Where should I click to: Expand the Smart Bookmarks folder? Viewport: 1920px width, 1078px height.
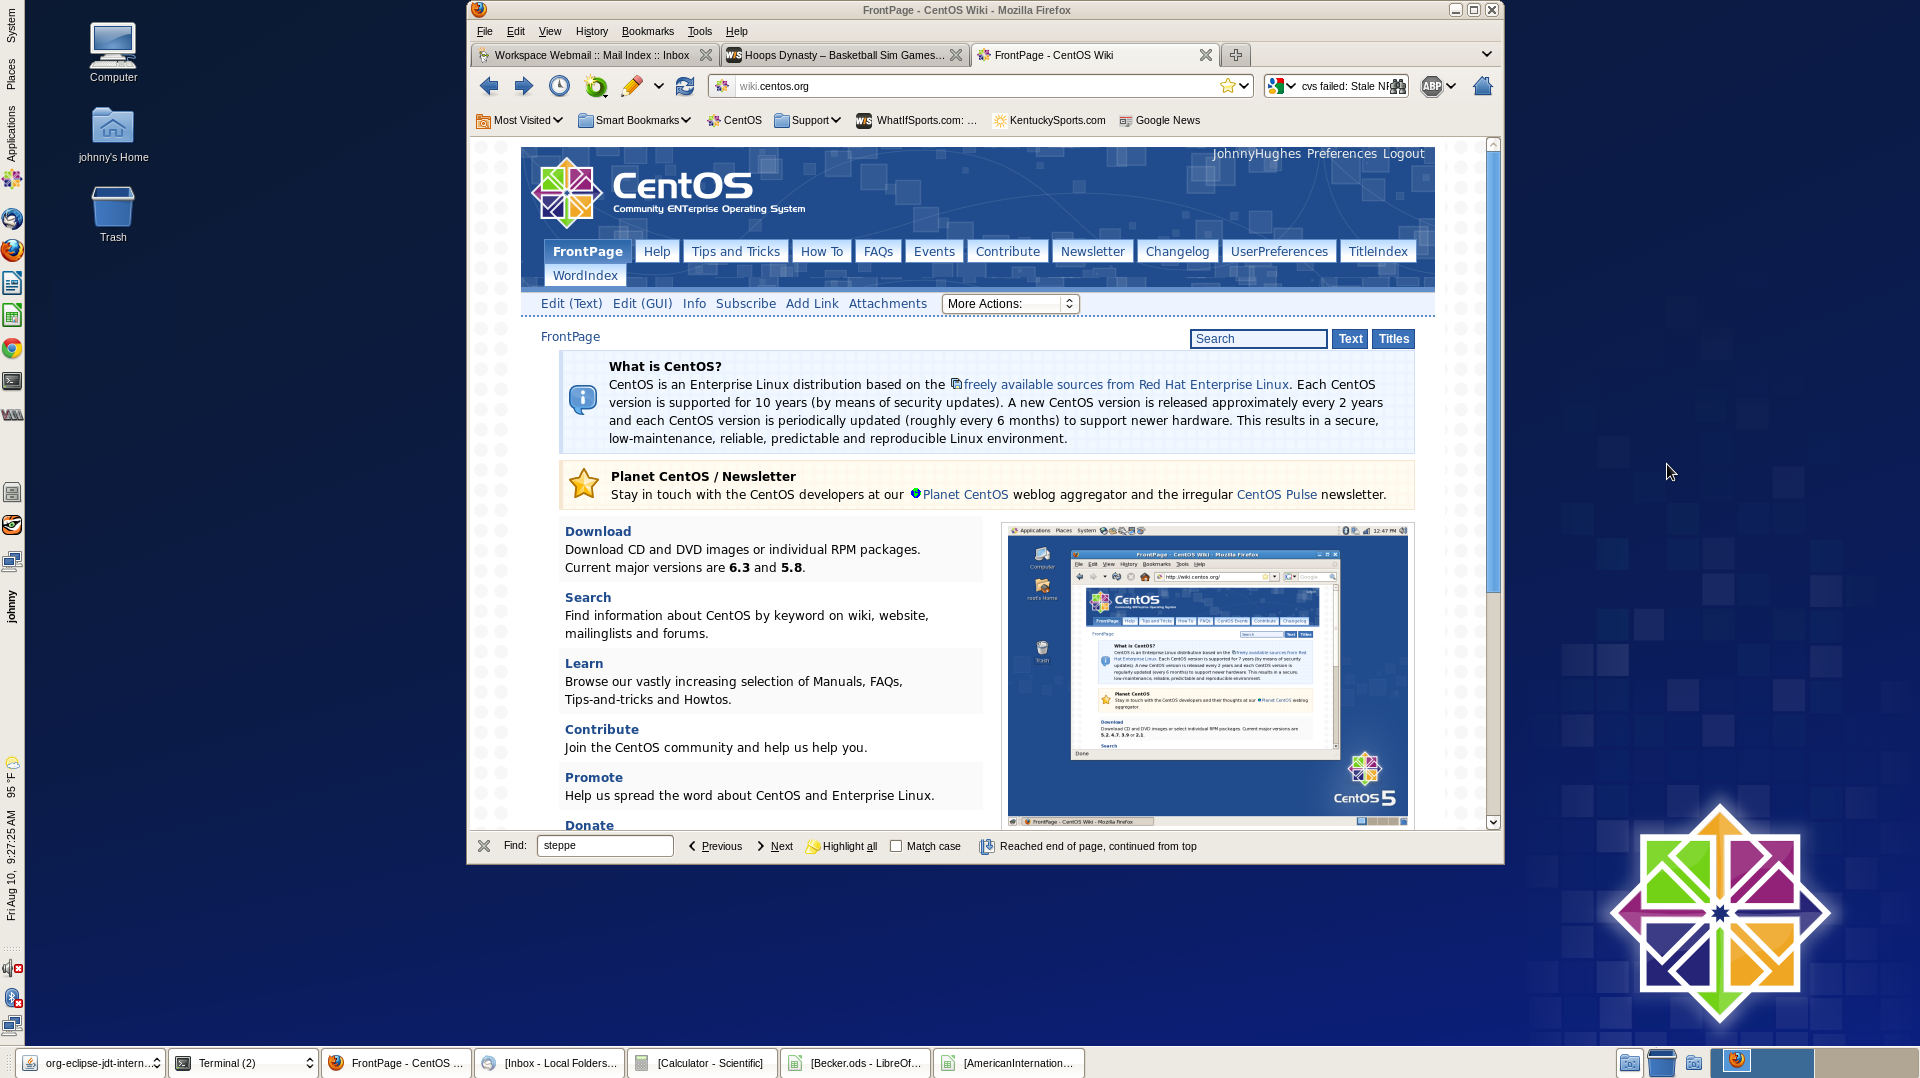coord(635,120)
